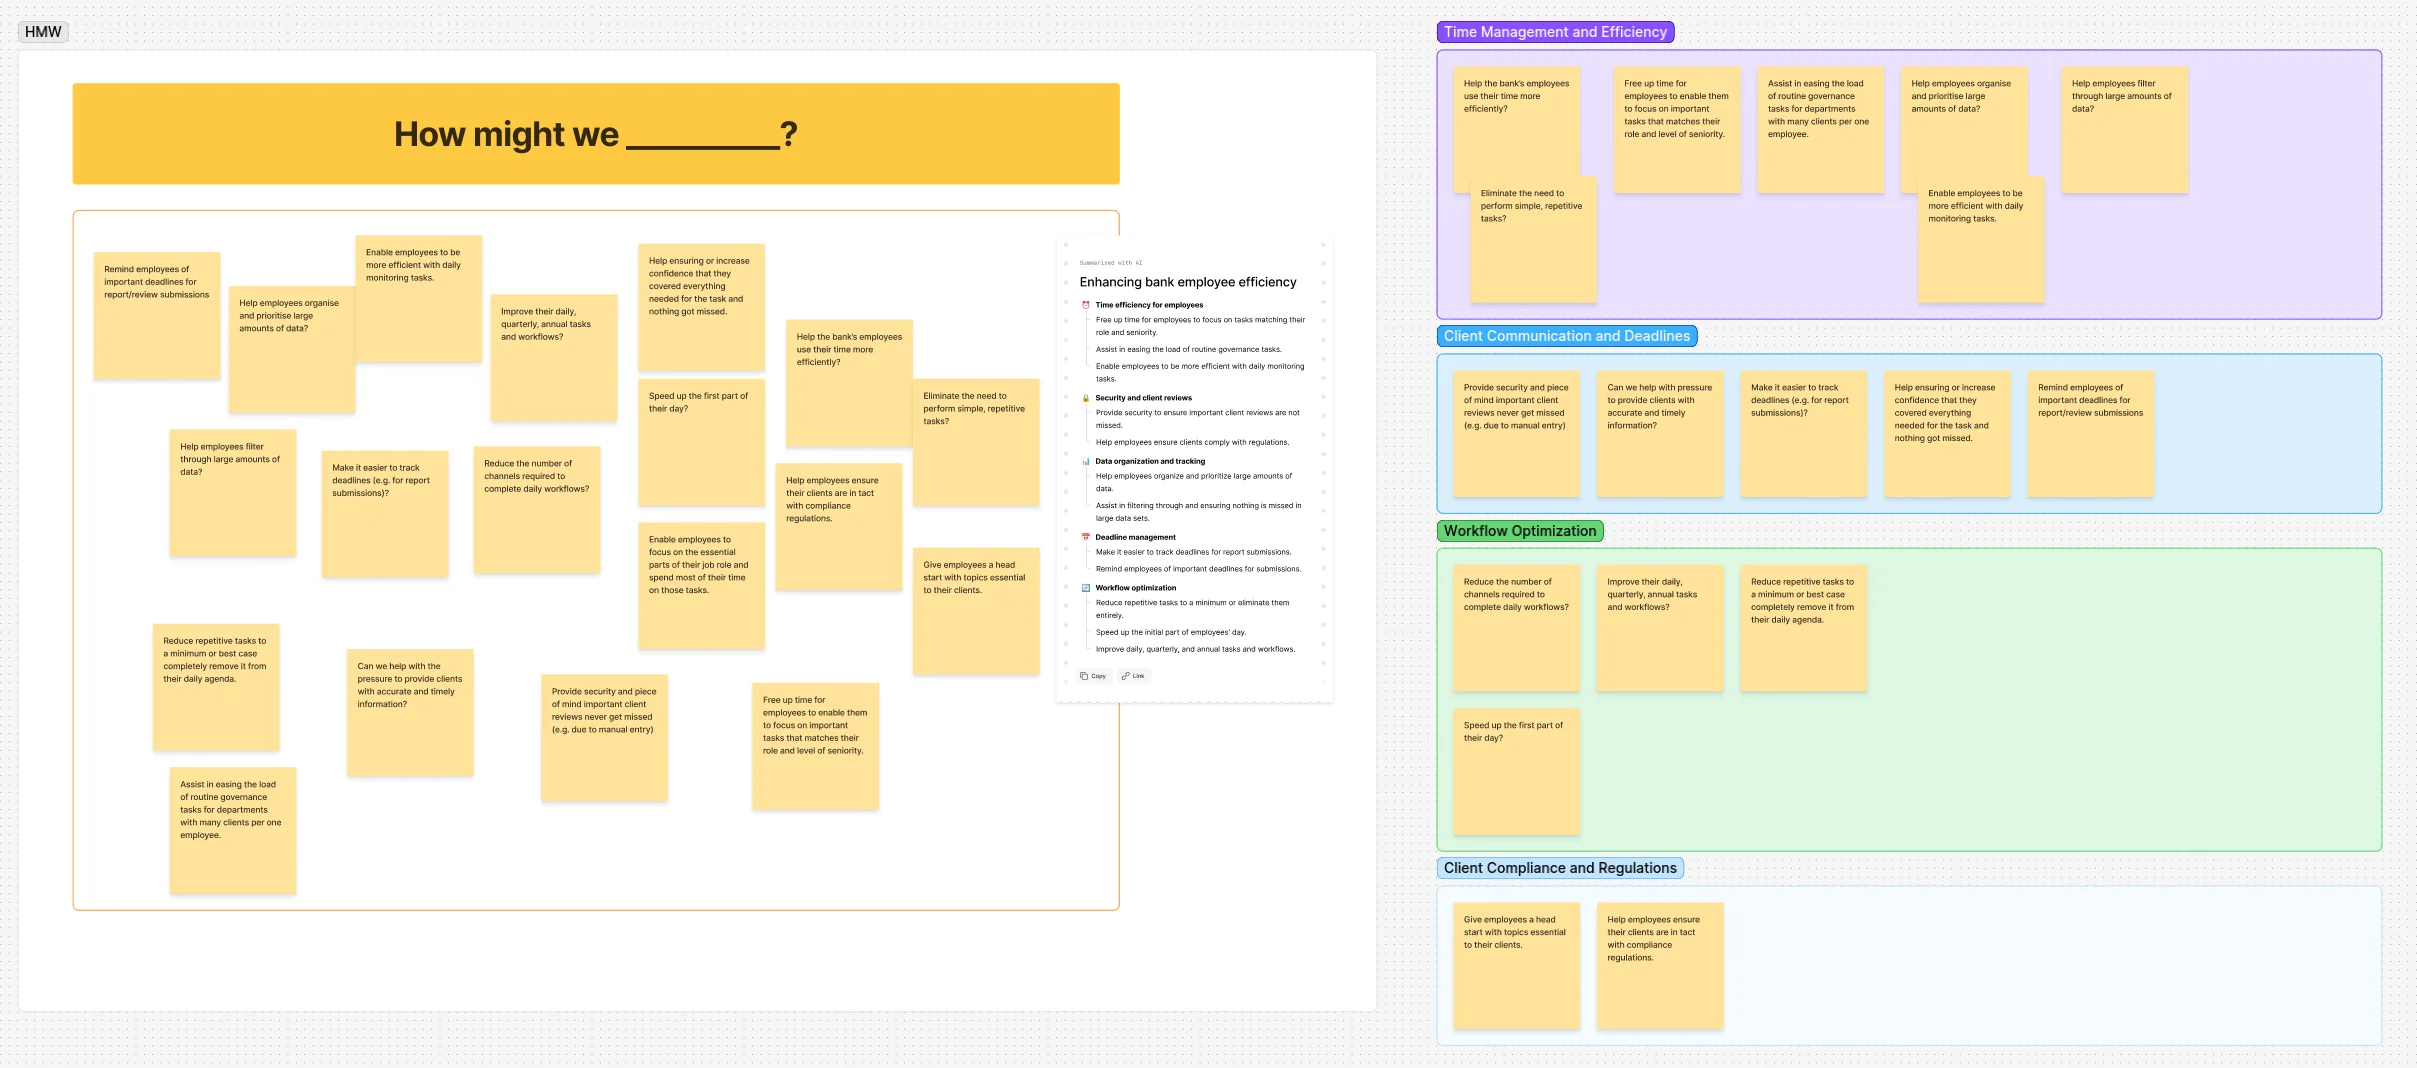Screen dimensions: 2417x1068
Task: Select 'Deadline management' heading in summary
Action: point(1135,537)
